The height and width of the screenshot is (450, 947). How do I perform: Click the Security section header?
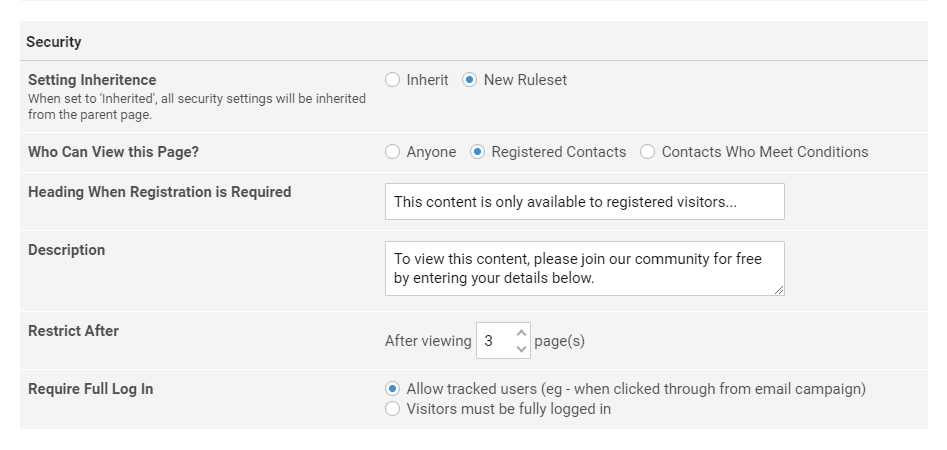(x=54, y=42)
